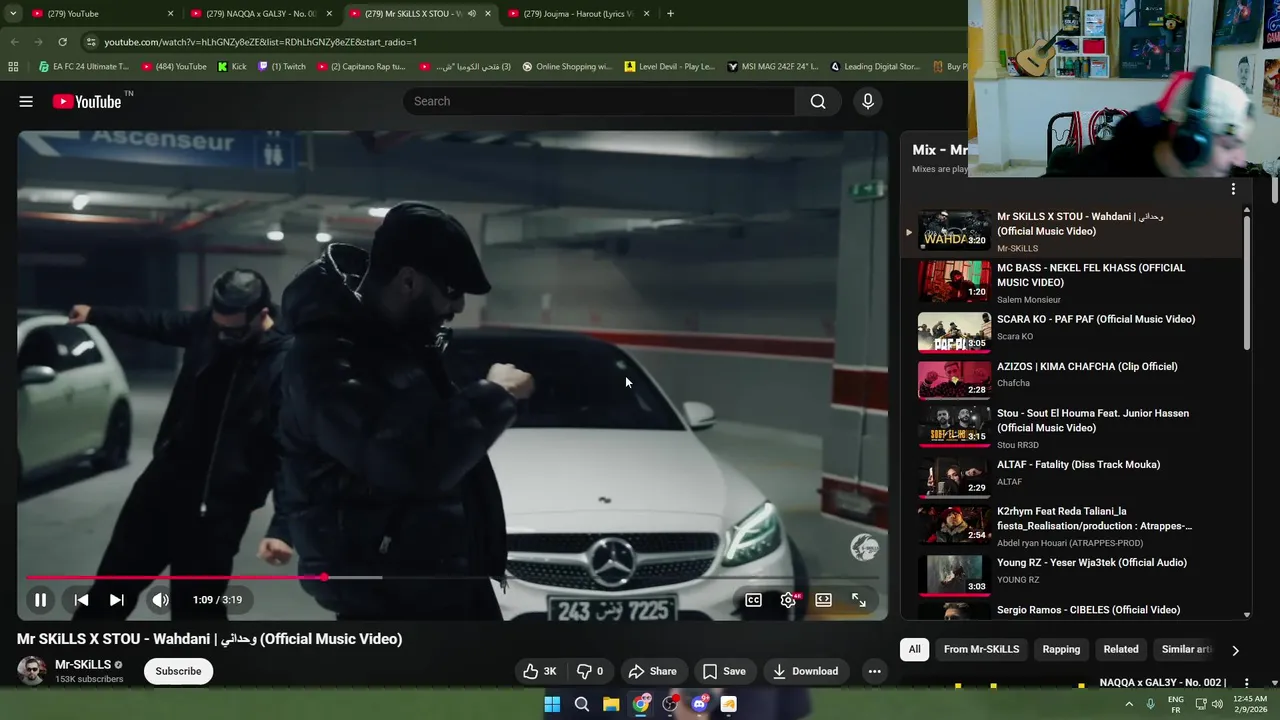The height and width of the screenshot is (720, 1280).
Task: View site information icon in address bar
Action: coord(91,42)
